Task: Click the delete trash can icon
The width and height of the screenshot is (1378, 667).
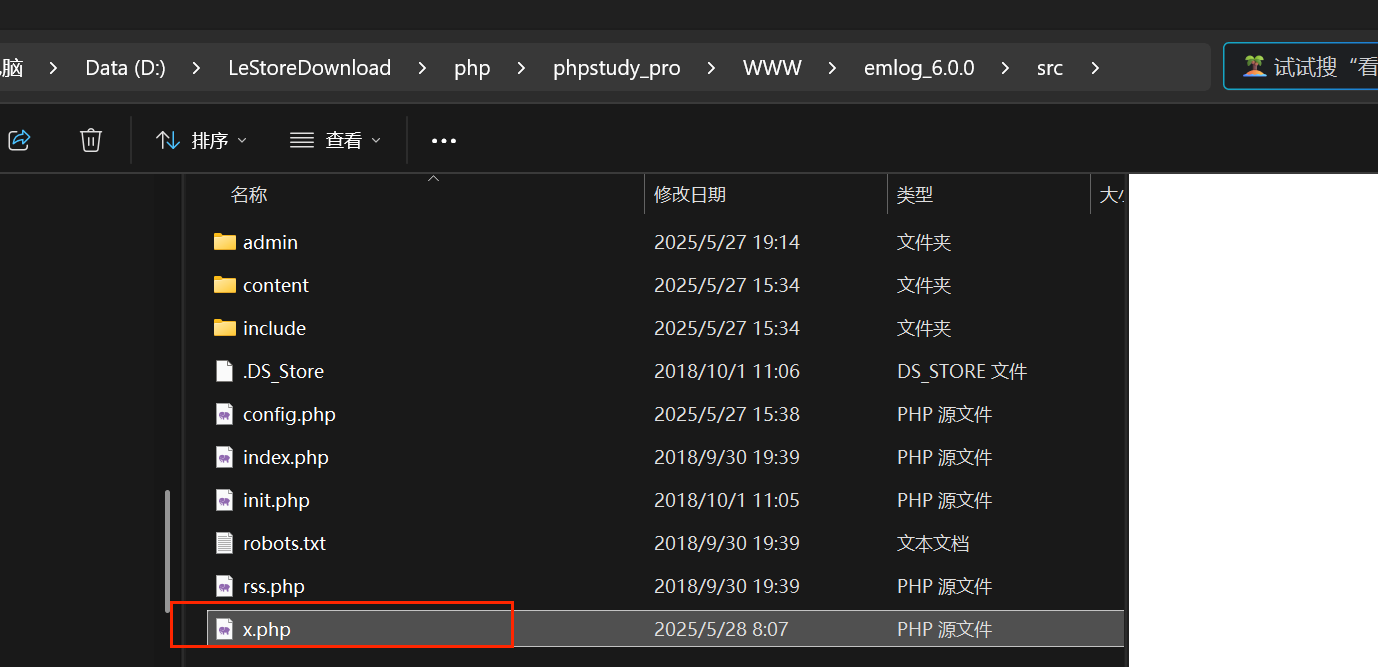Action: click(x=91, y=140)
